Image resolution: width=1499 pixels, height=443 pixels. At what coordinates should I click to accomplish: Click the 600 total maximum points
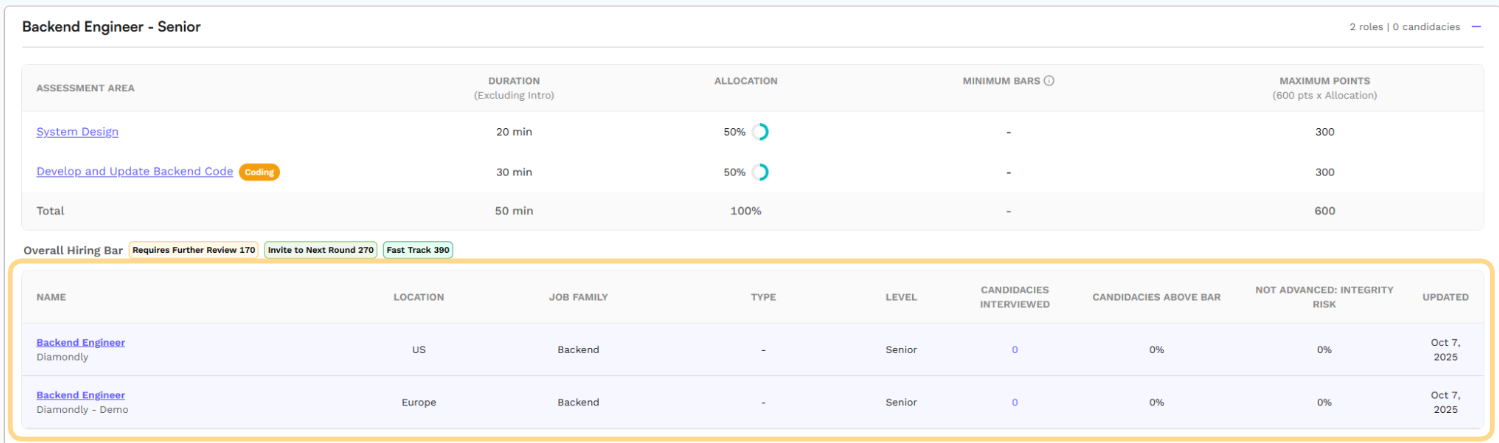(1325, 211)
